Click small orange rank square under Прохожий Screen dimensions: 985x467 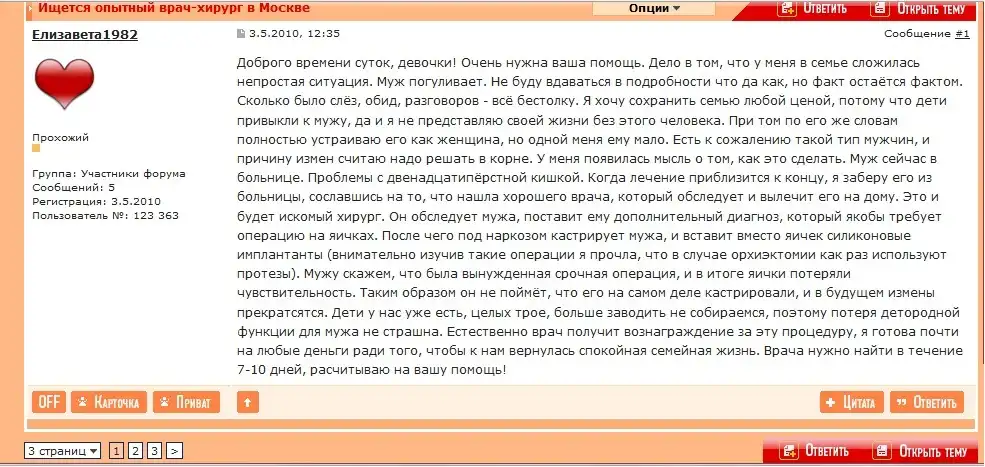[36, 148]
